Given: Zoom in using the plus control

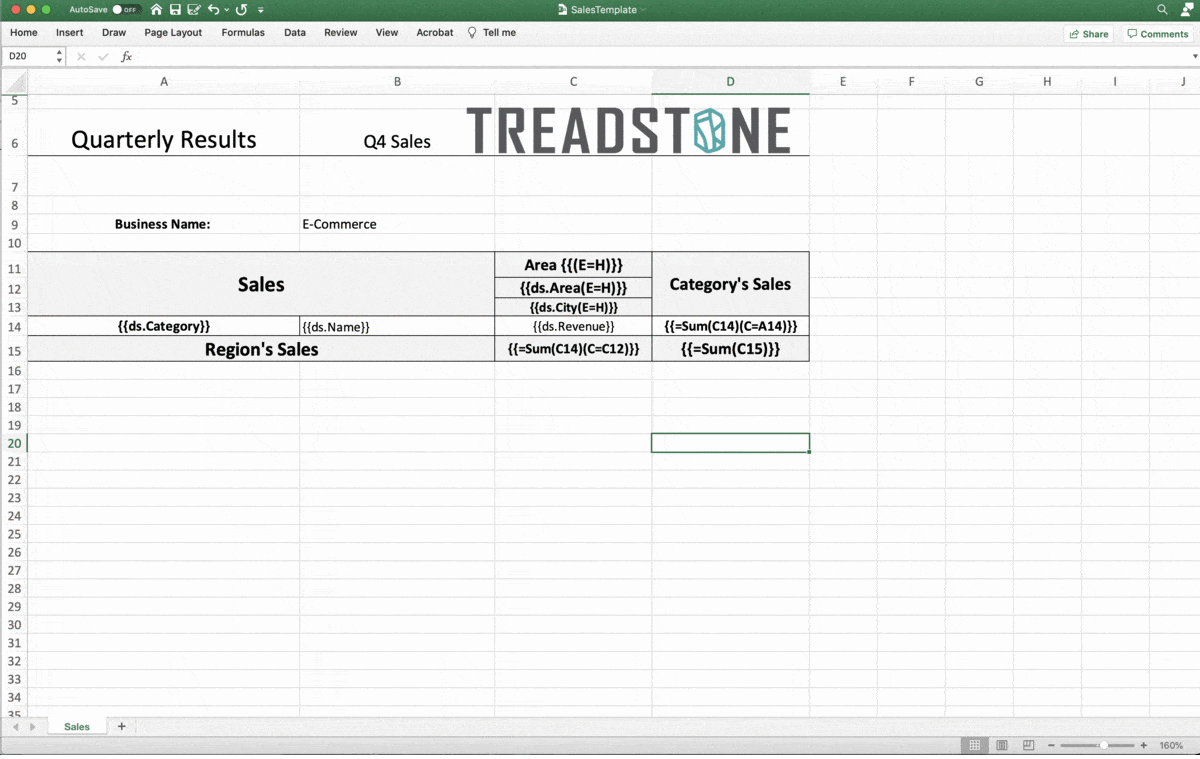Looking at the screenshot, I should click(1142, 745).
